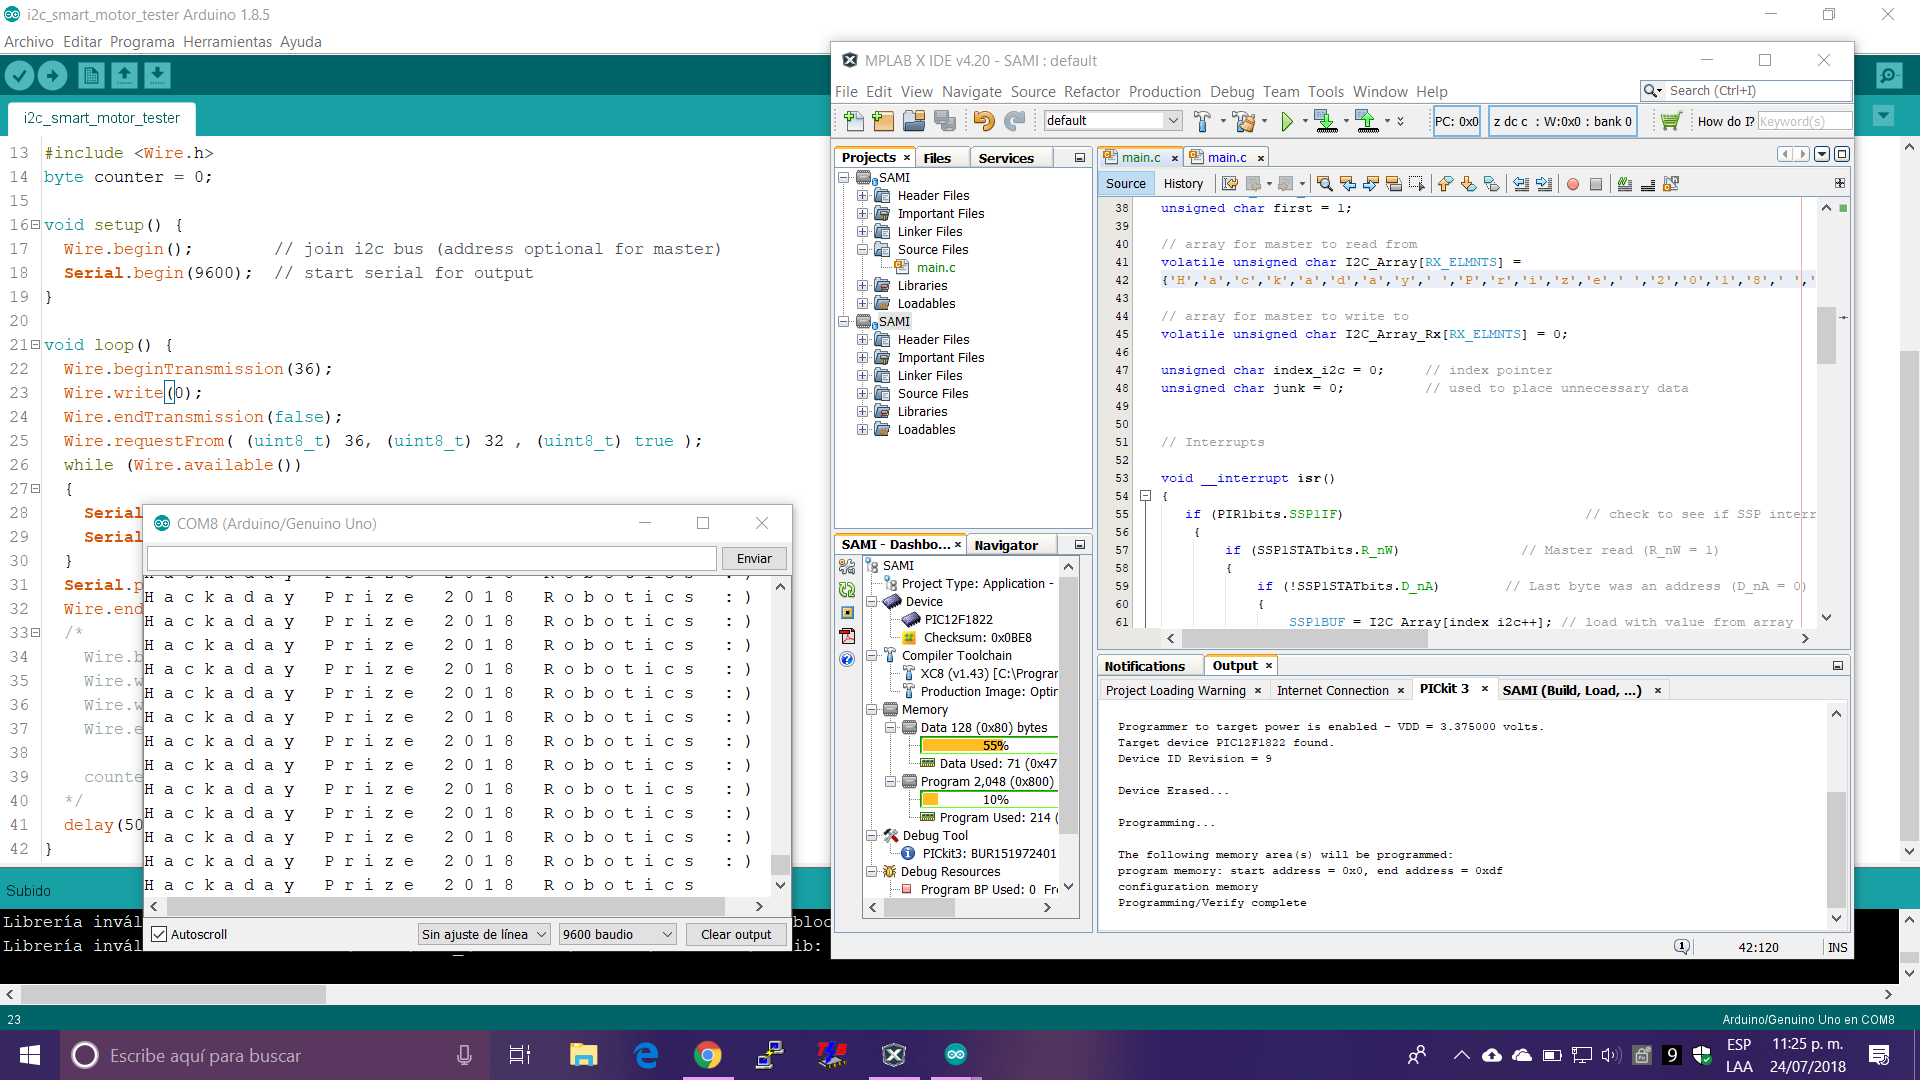Collapse the Source Files folder in first SAMI
The height and width of the screenshot is (1080, 1920).
tap(862, 250)
